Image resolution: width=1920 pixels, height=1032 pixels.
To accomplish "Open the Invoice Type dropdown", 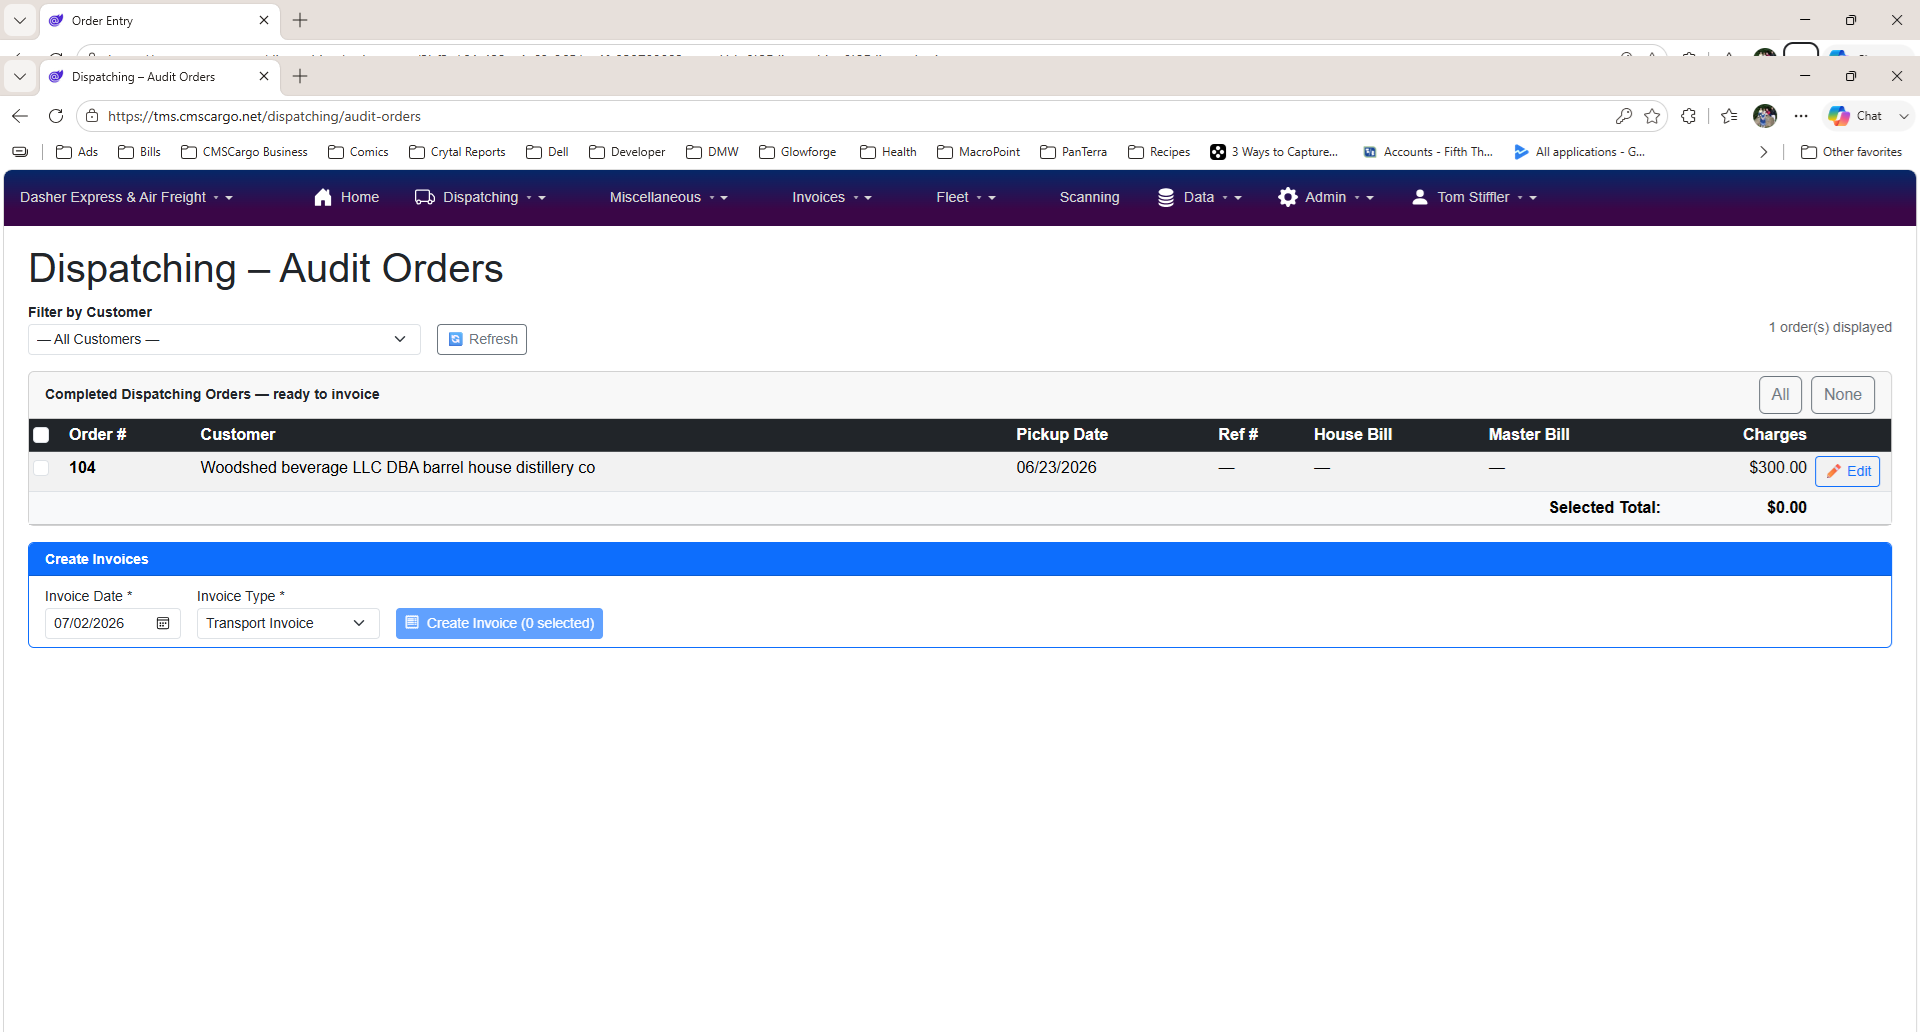I will pyautogui.click(x=288, y=623).
